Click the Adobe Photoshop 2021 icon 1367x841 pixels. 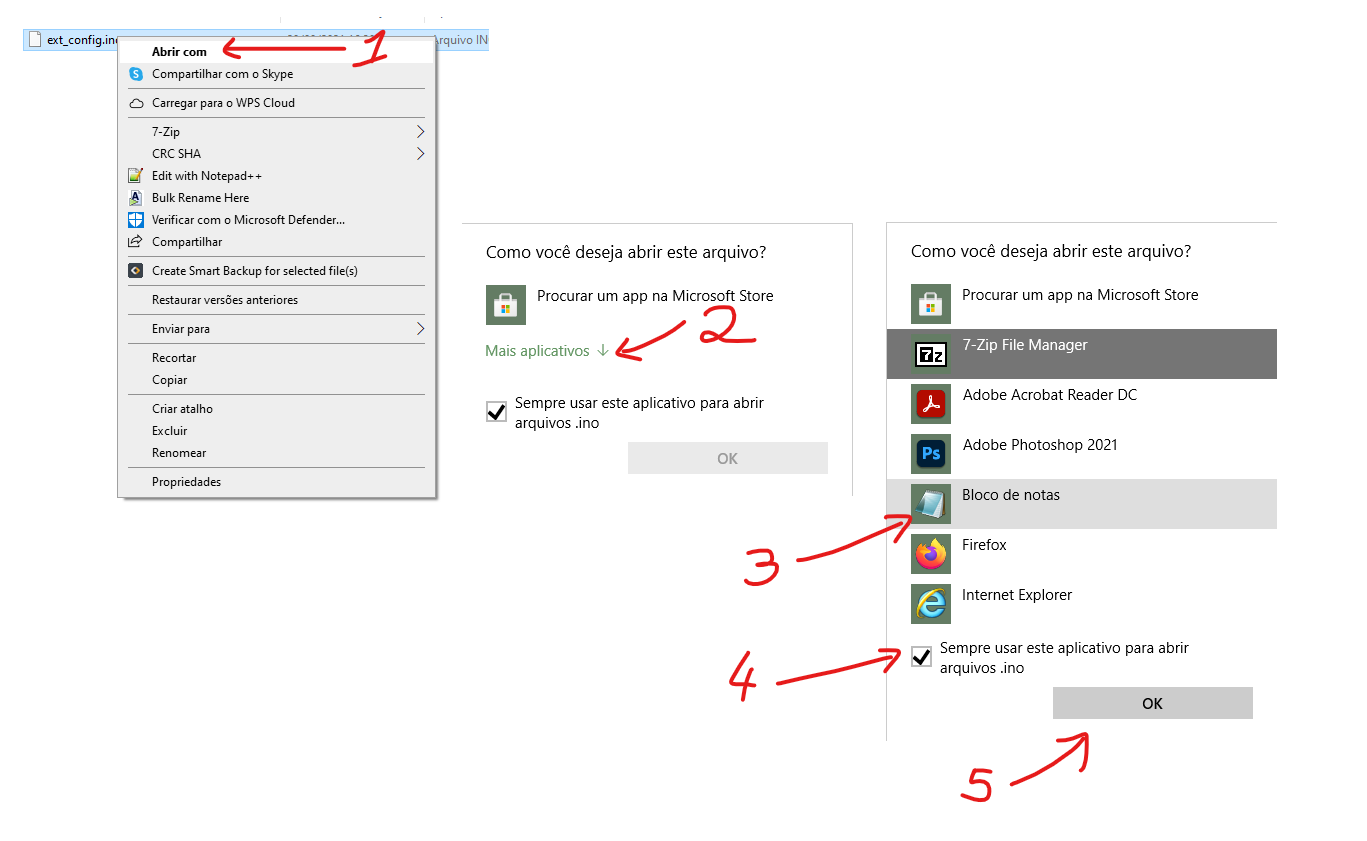pyautogui.click(x=931, y=454)
